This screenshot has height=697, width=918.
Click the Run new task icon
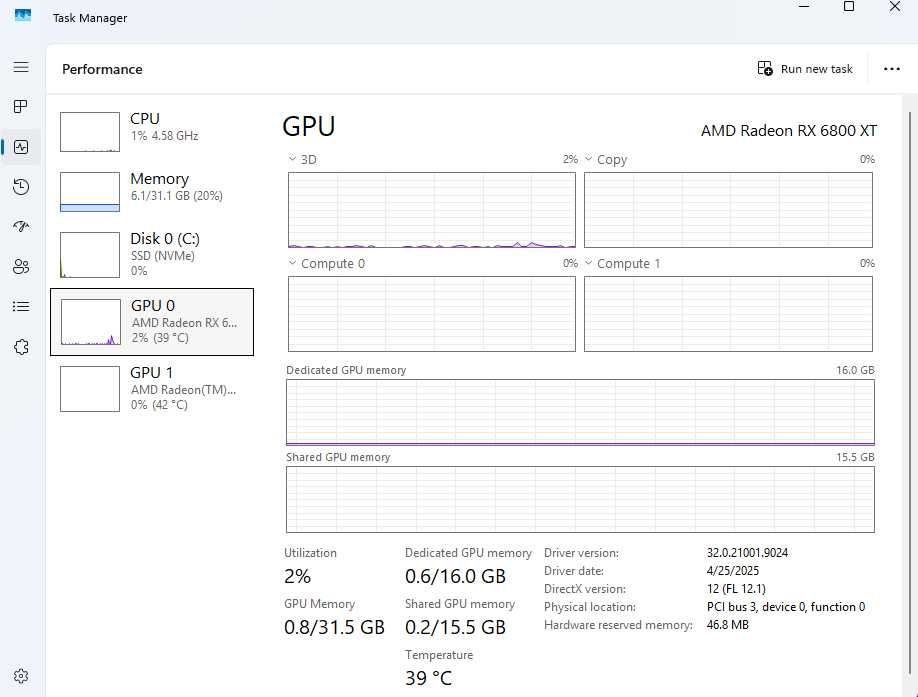point(765,68)
